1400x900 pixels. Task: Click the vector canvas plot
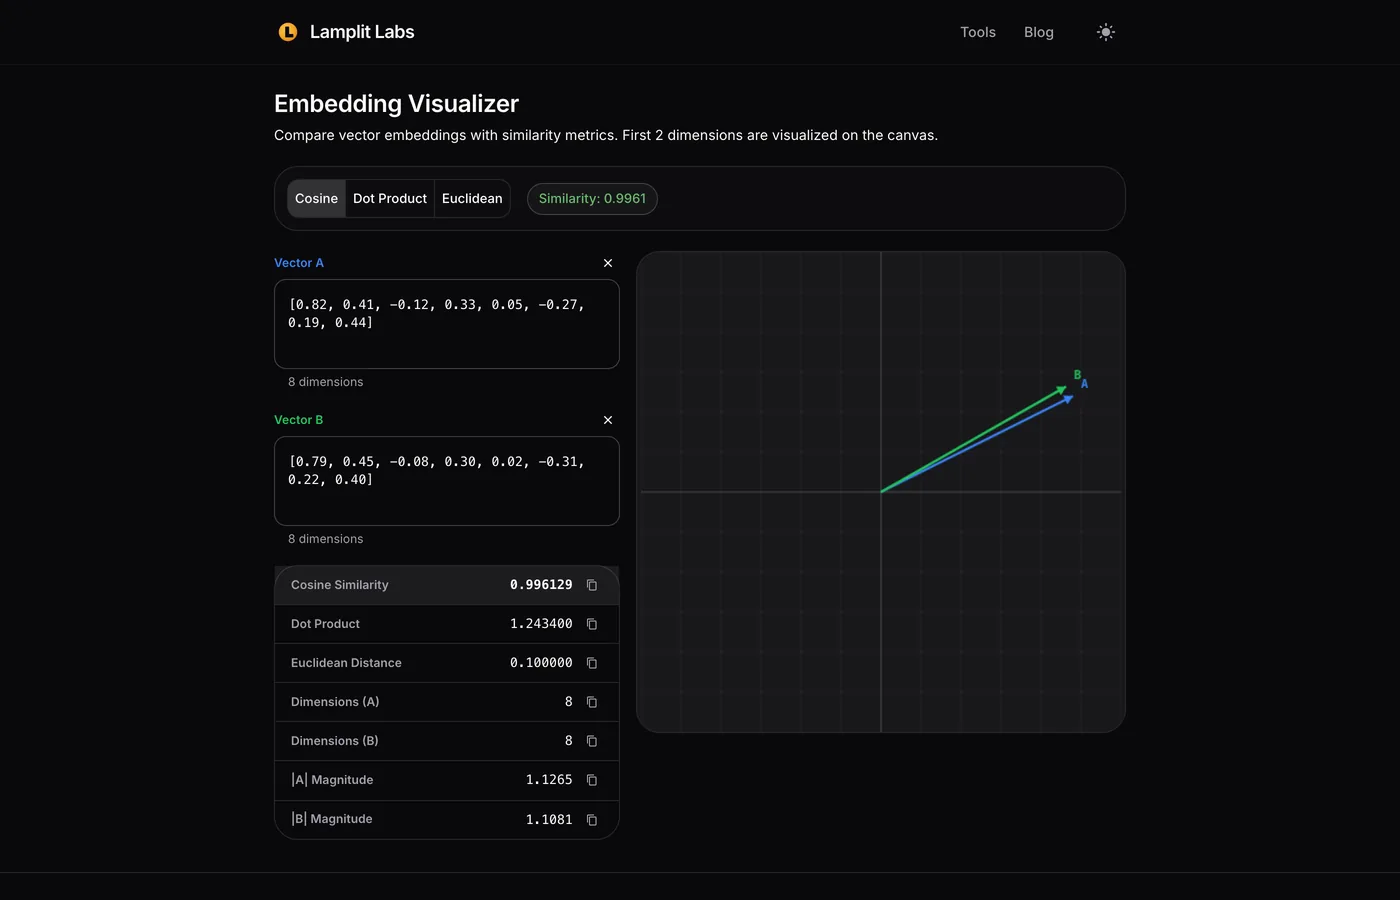point(881,492)
